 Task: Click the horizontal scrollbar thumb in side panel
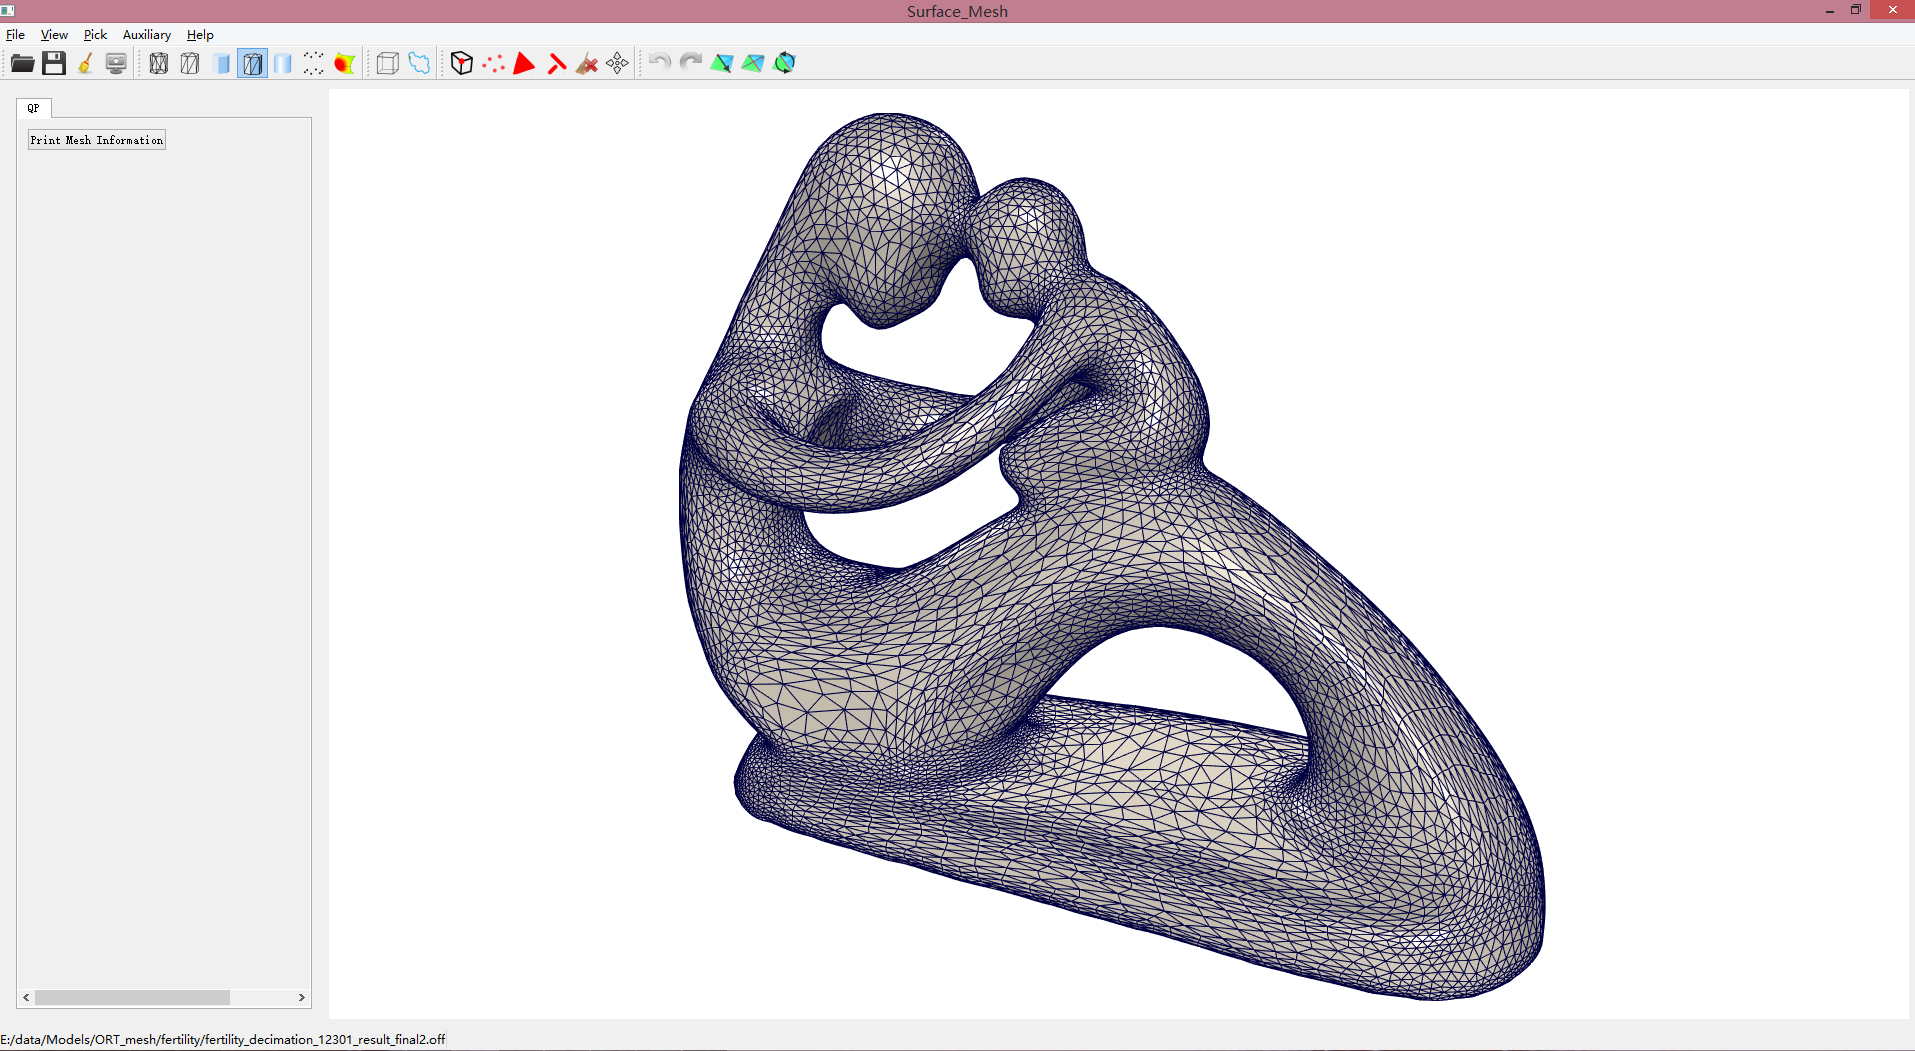(132, 998)
